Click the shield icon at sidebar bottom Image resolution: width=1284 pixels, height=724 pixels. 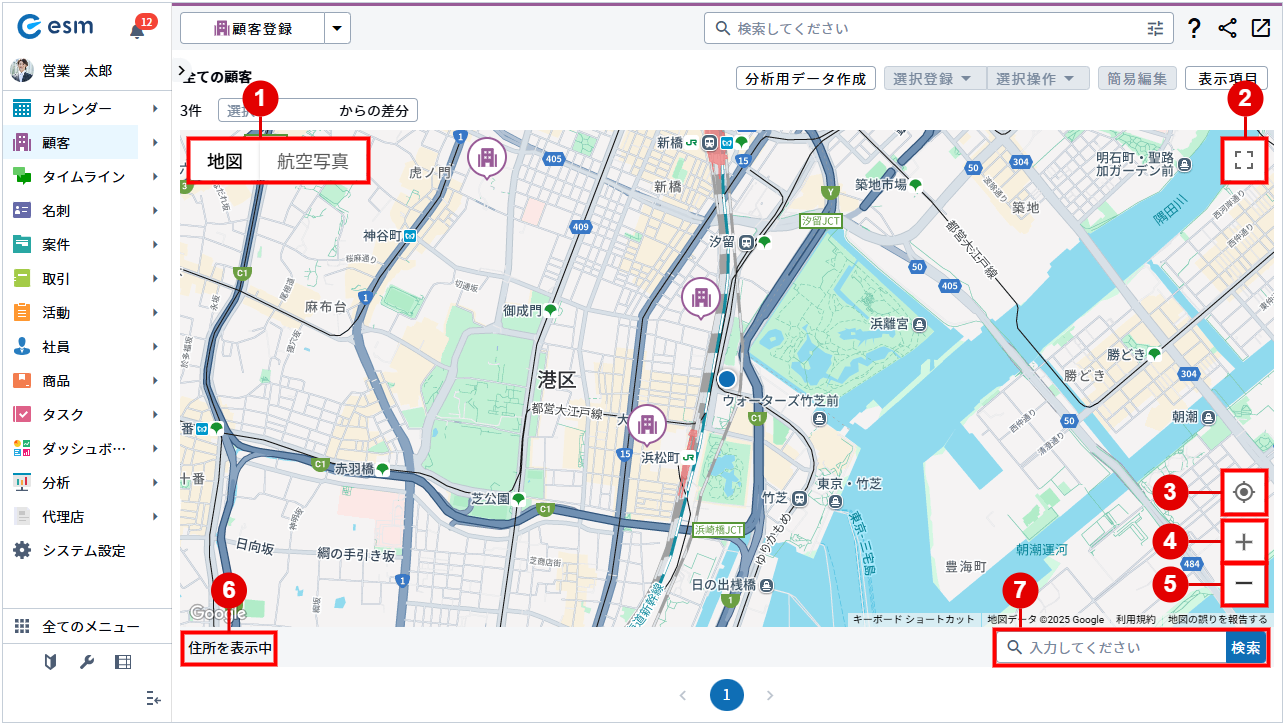click(51, 661)
